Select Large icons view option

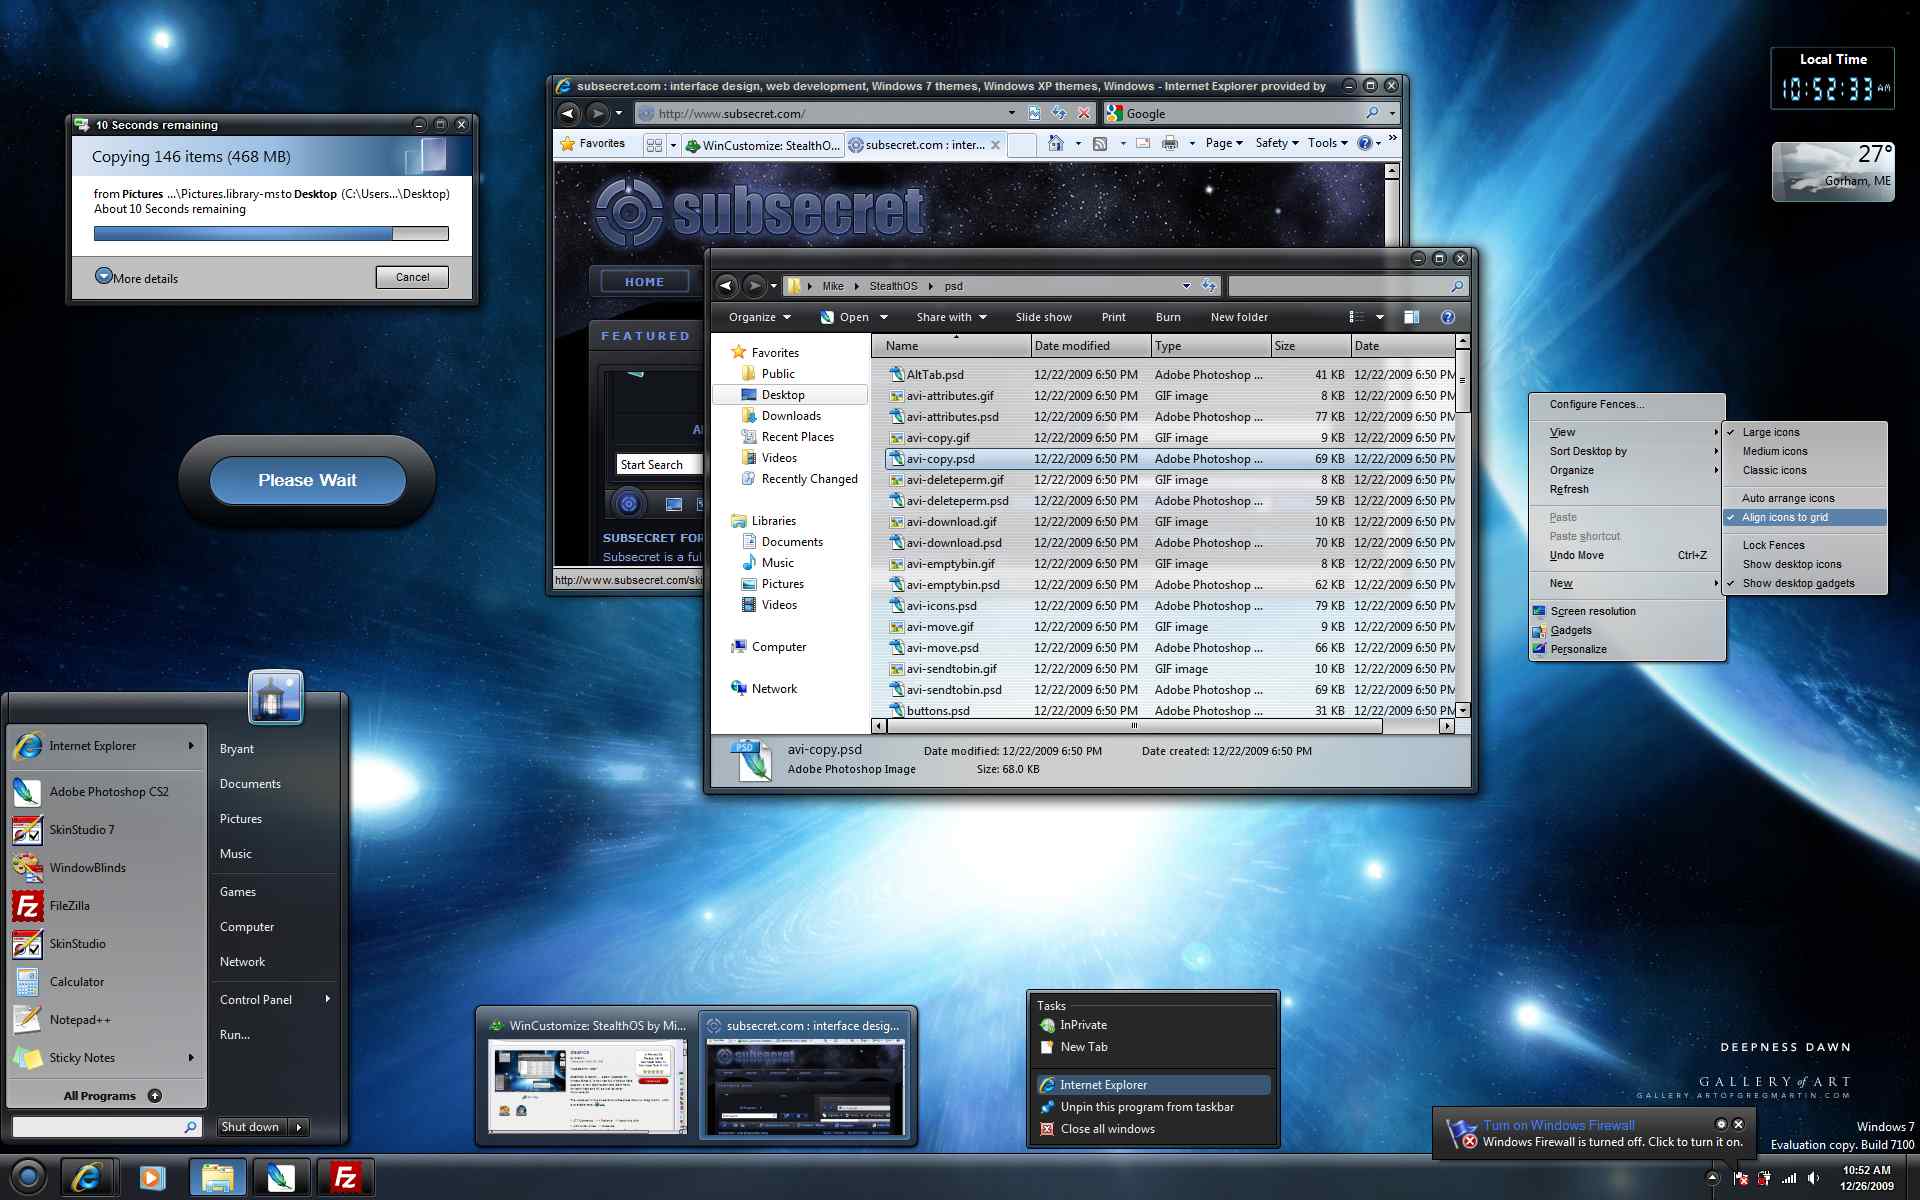click(x=1804, y=432)
